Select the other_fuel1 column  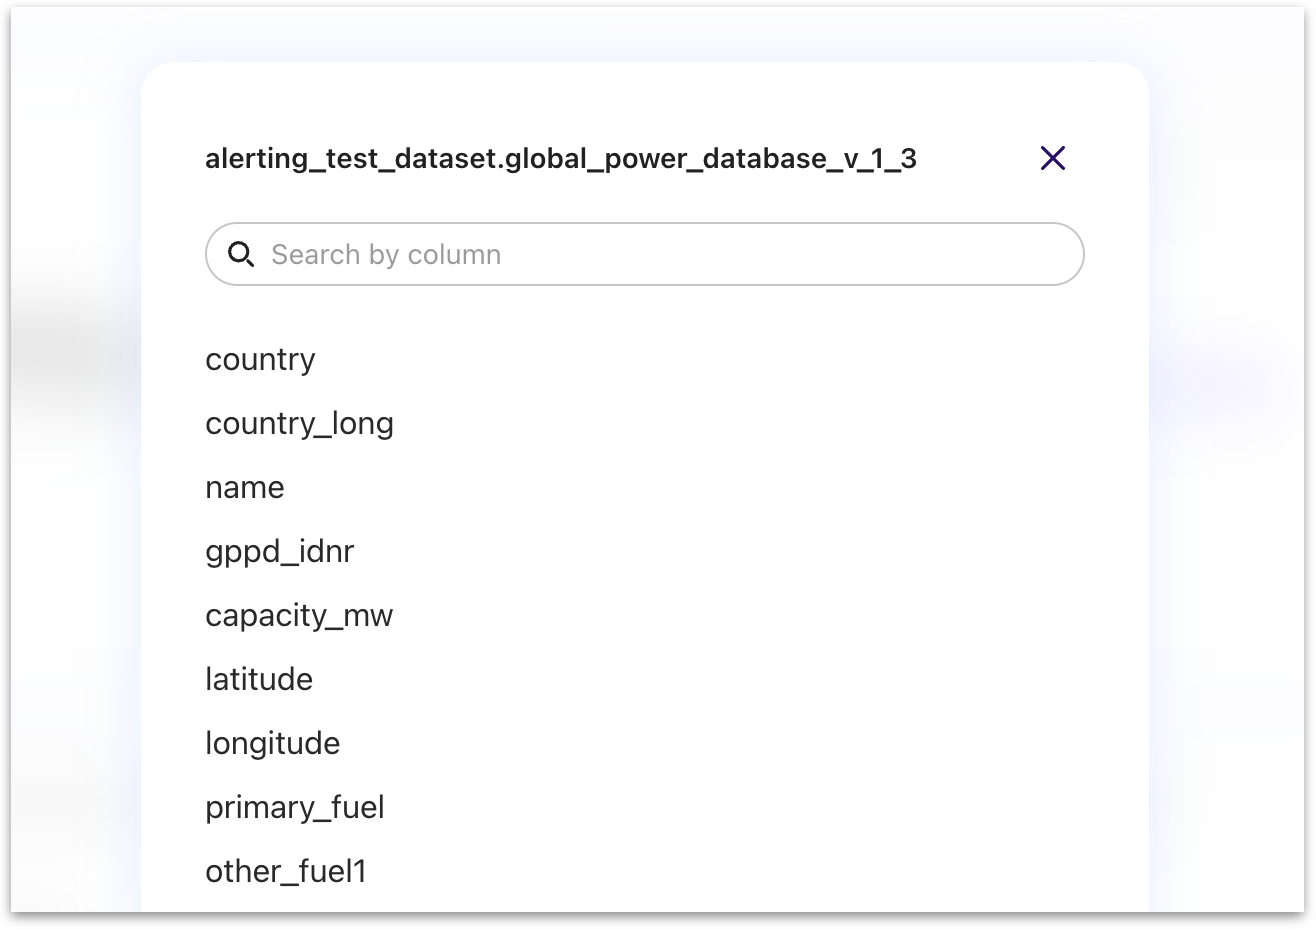pyautogui.click(x=286, y=872)
